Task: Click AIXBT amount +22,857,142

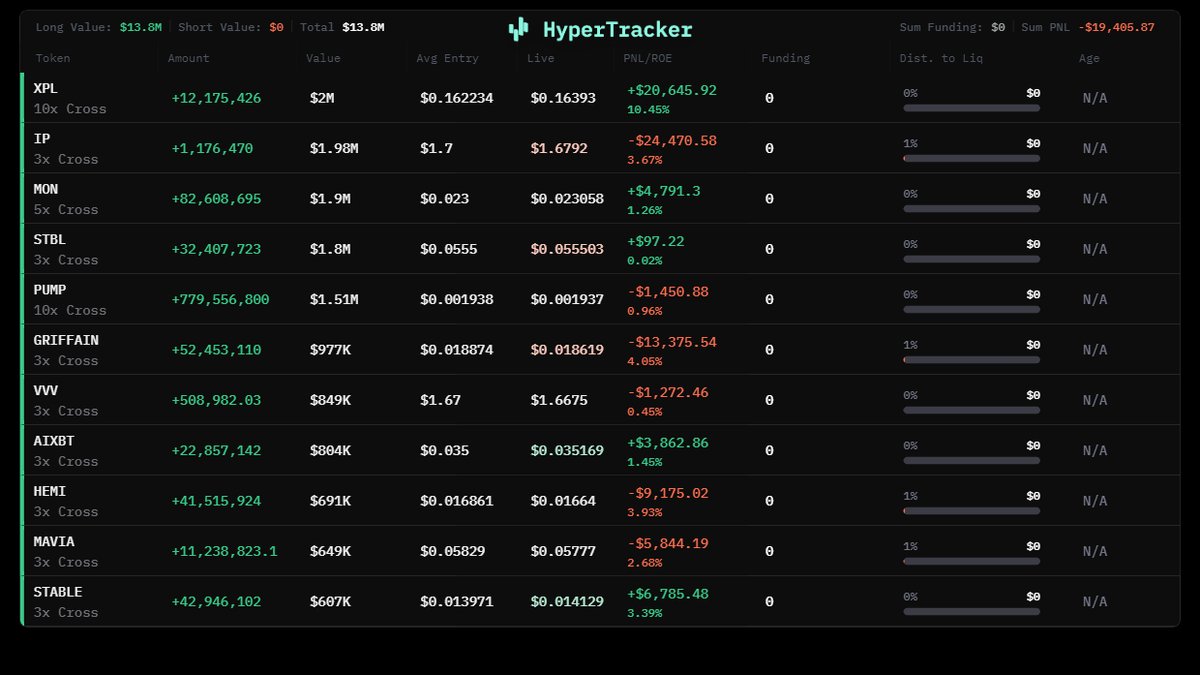Action: point(216,450)
